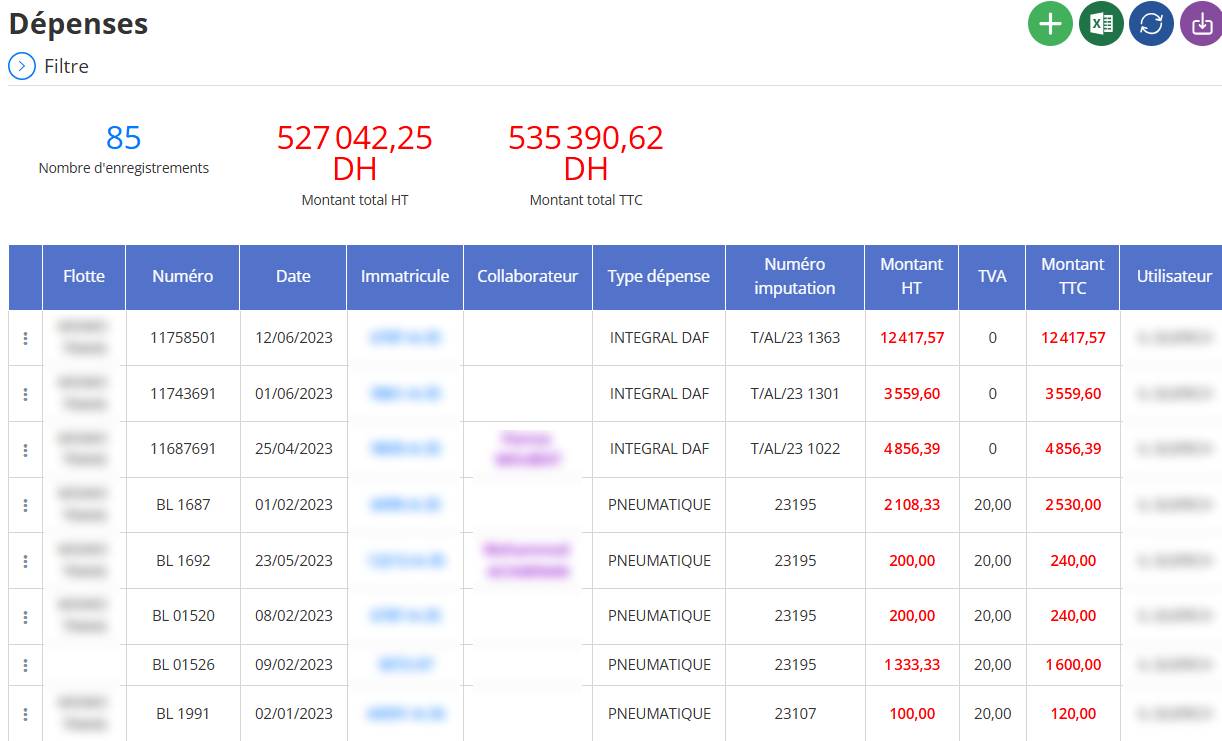Click imputation number 23107
Screen dimensions: 1222x741
(x=795, y=714)
